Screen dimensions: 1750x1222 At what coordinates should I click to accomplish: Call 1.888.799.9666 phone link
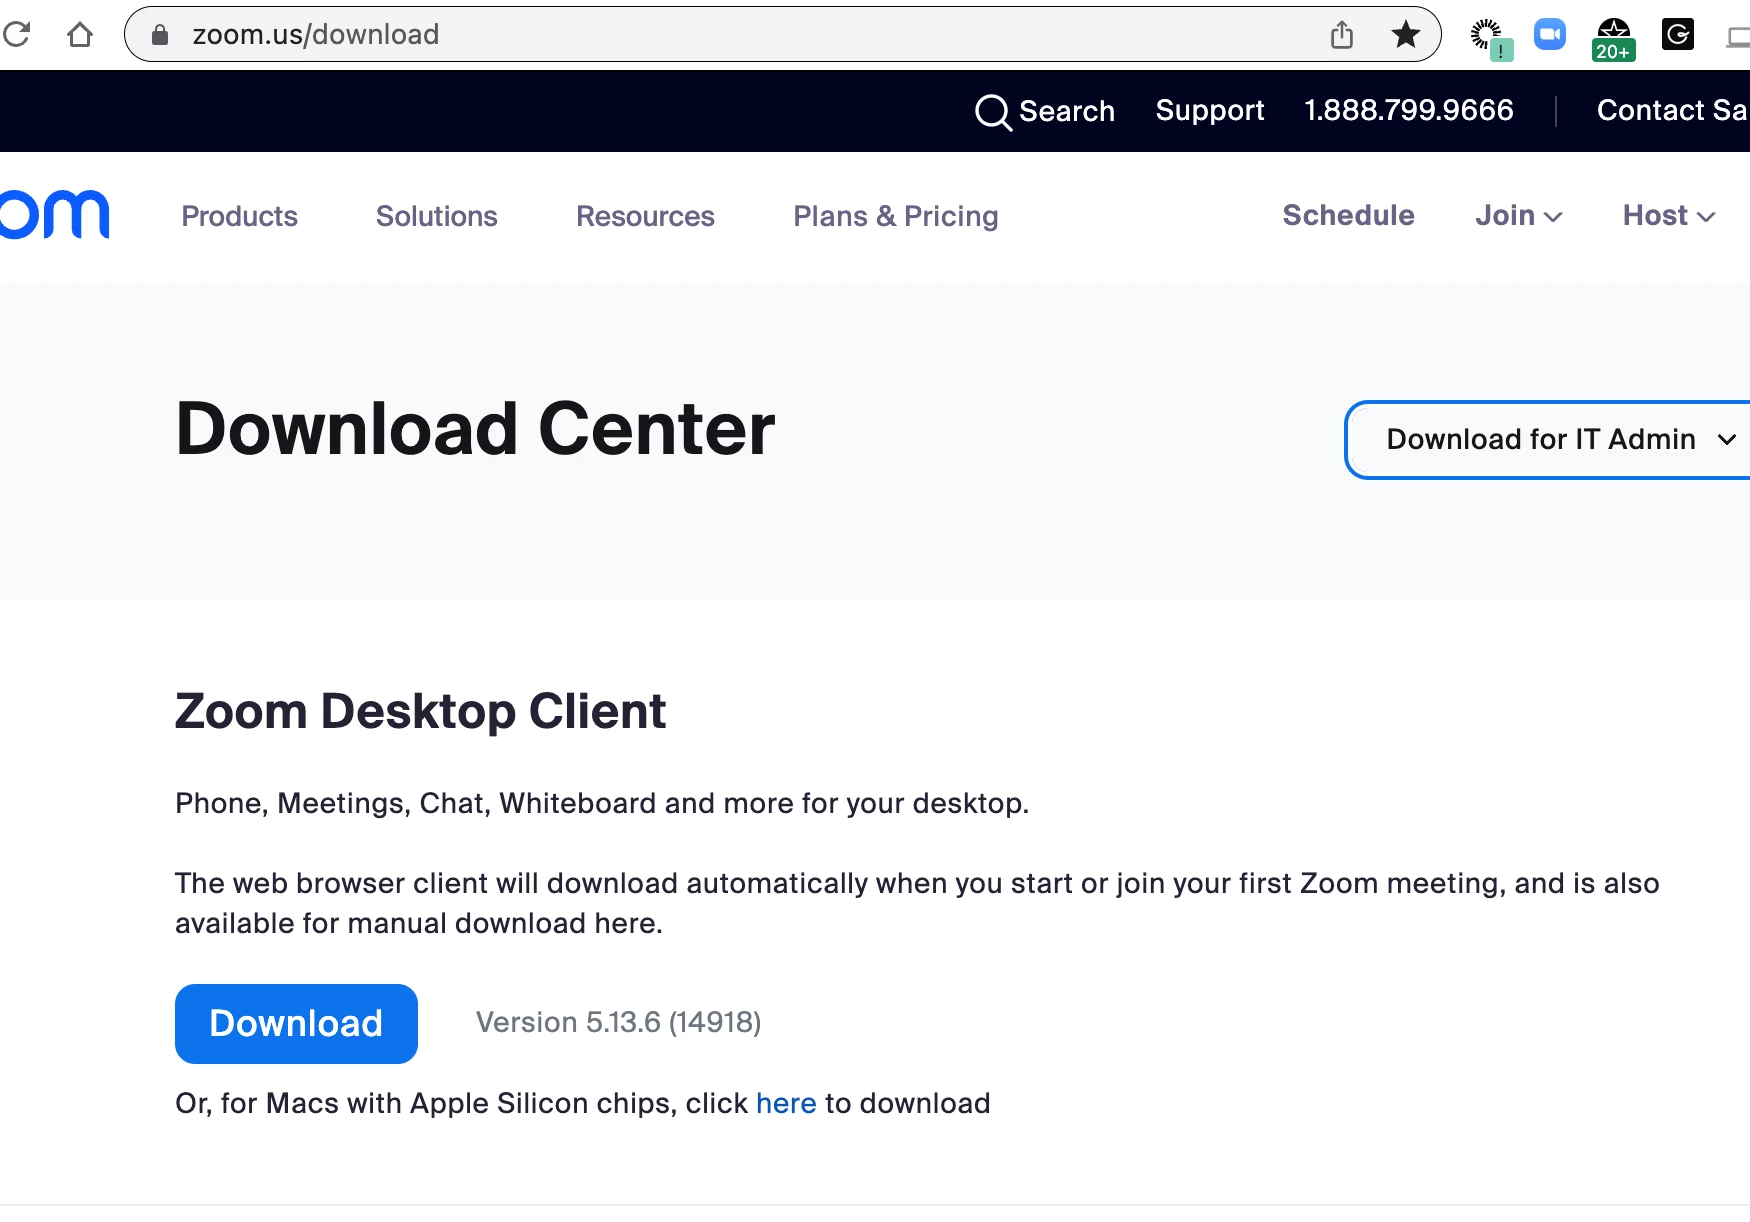coord(1409,110)
